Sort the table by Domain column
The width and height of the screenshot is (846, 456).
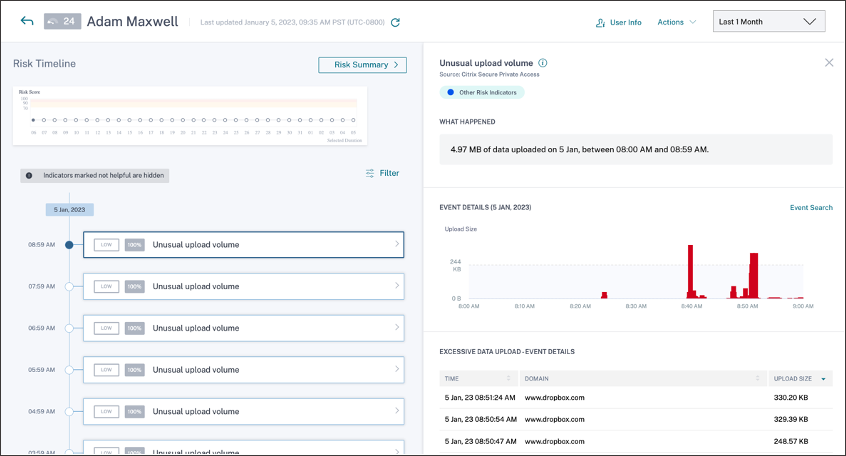click(758, 379)
